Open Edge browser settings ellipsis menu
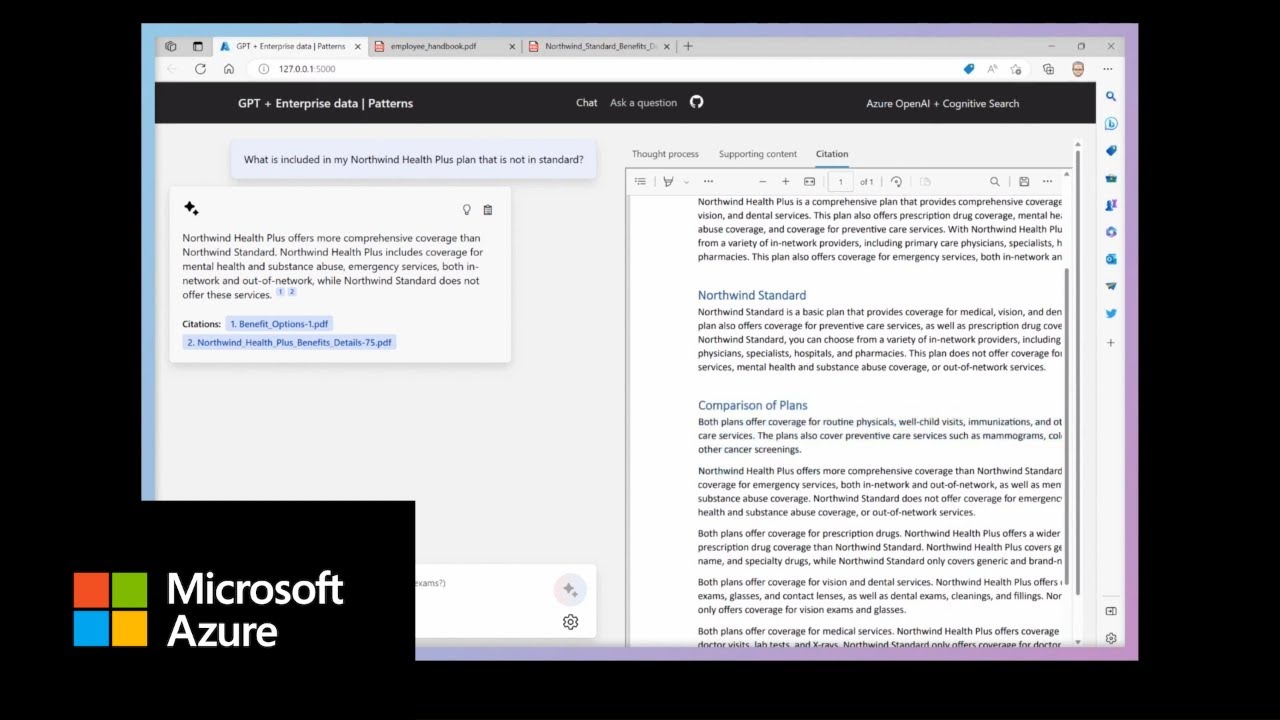Viewport: 1280px width, 720px height. tap(1108, 68)
